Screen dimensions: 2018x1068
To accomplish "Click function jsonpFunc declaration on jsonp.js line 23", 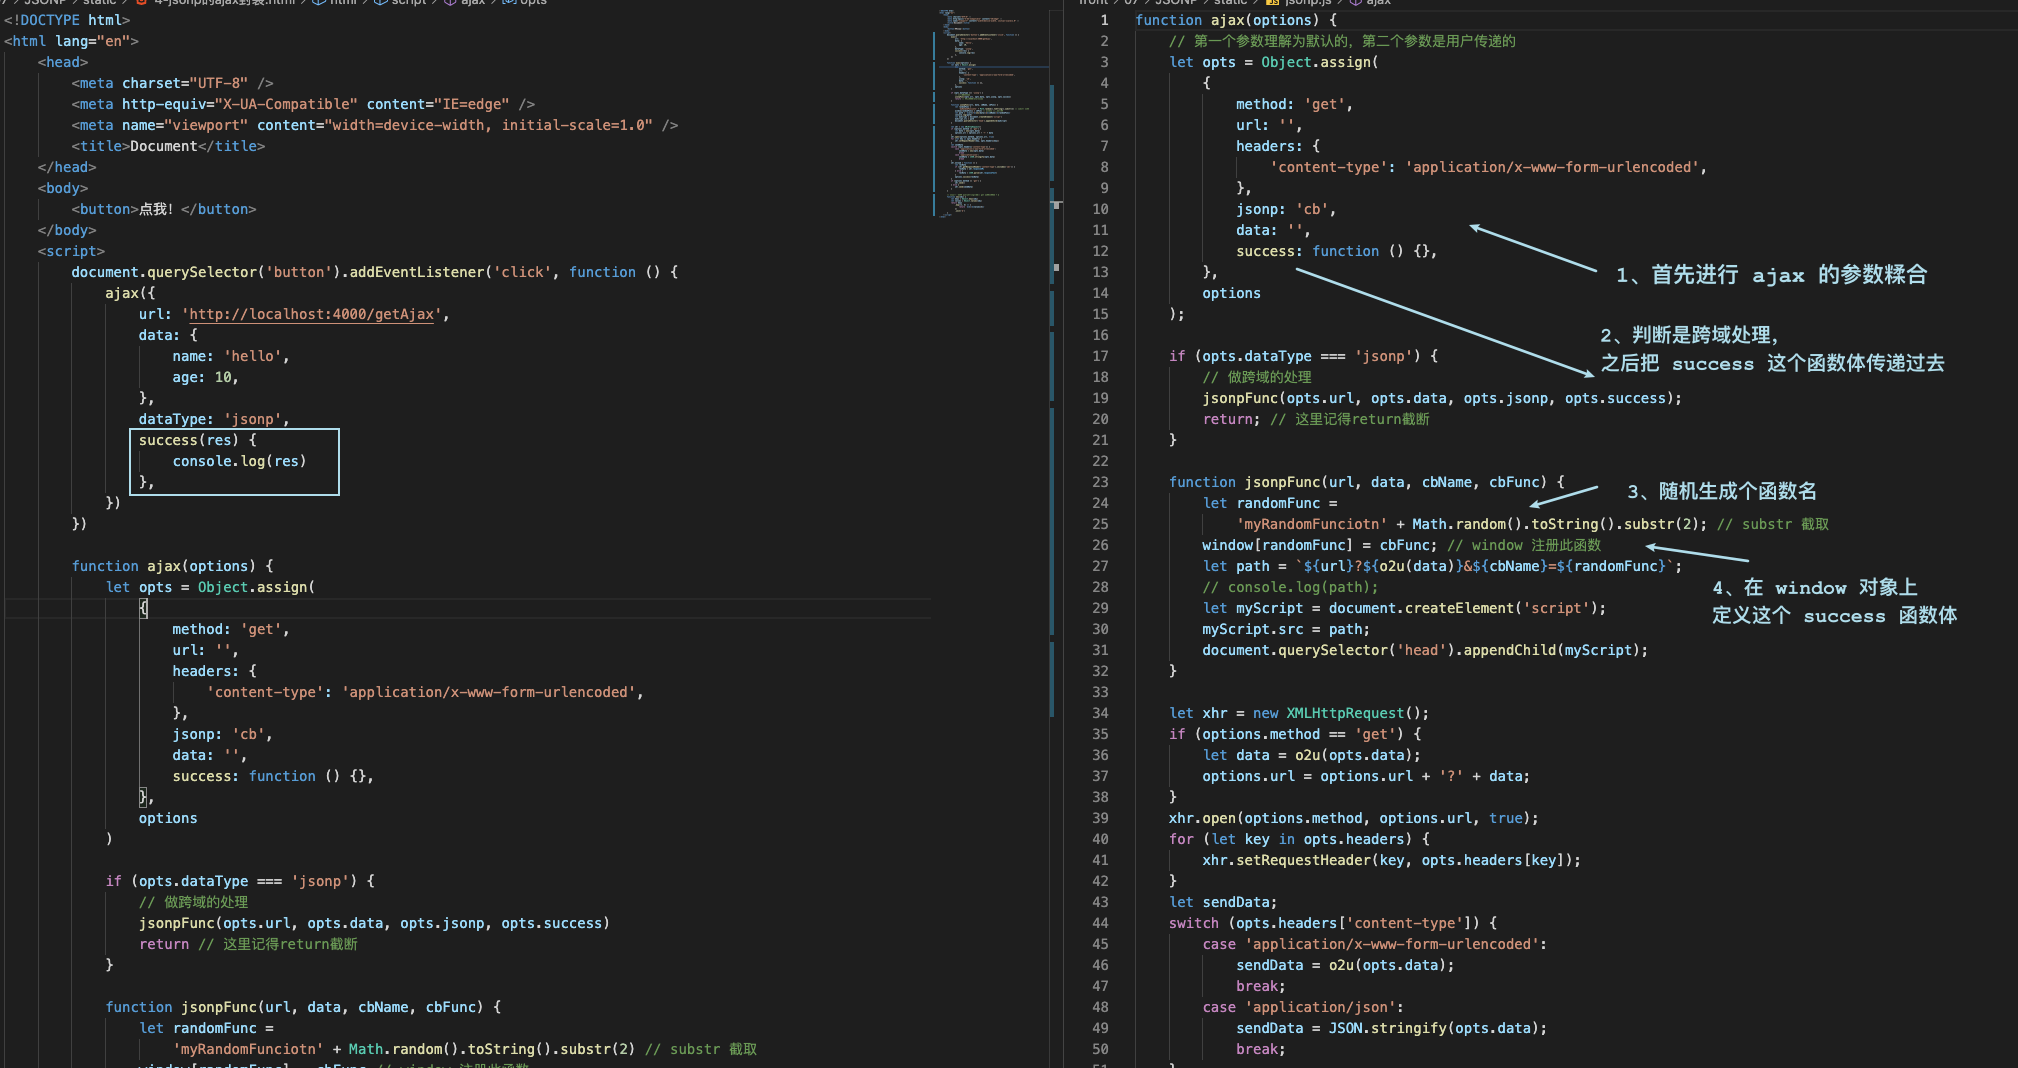I will pyautogui.click(x=1367, y=482).
